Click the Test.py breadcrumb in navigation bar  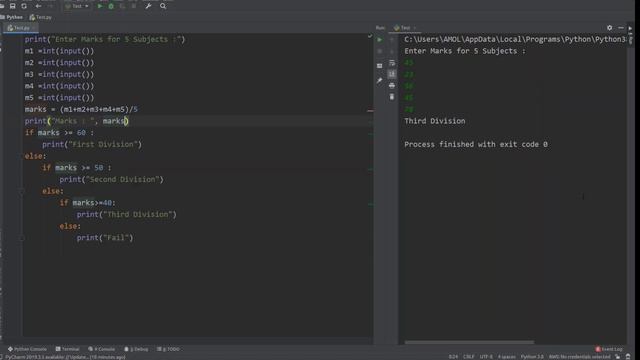(40, 17)
